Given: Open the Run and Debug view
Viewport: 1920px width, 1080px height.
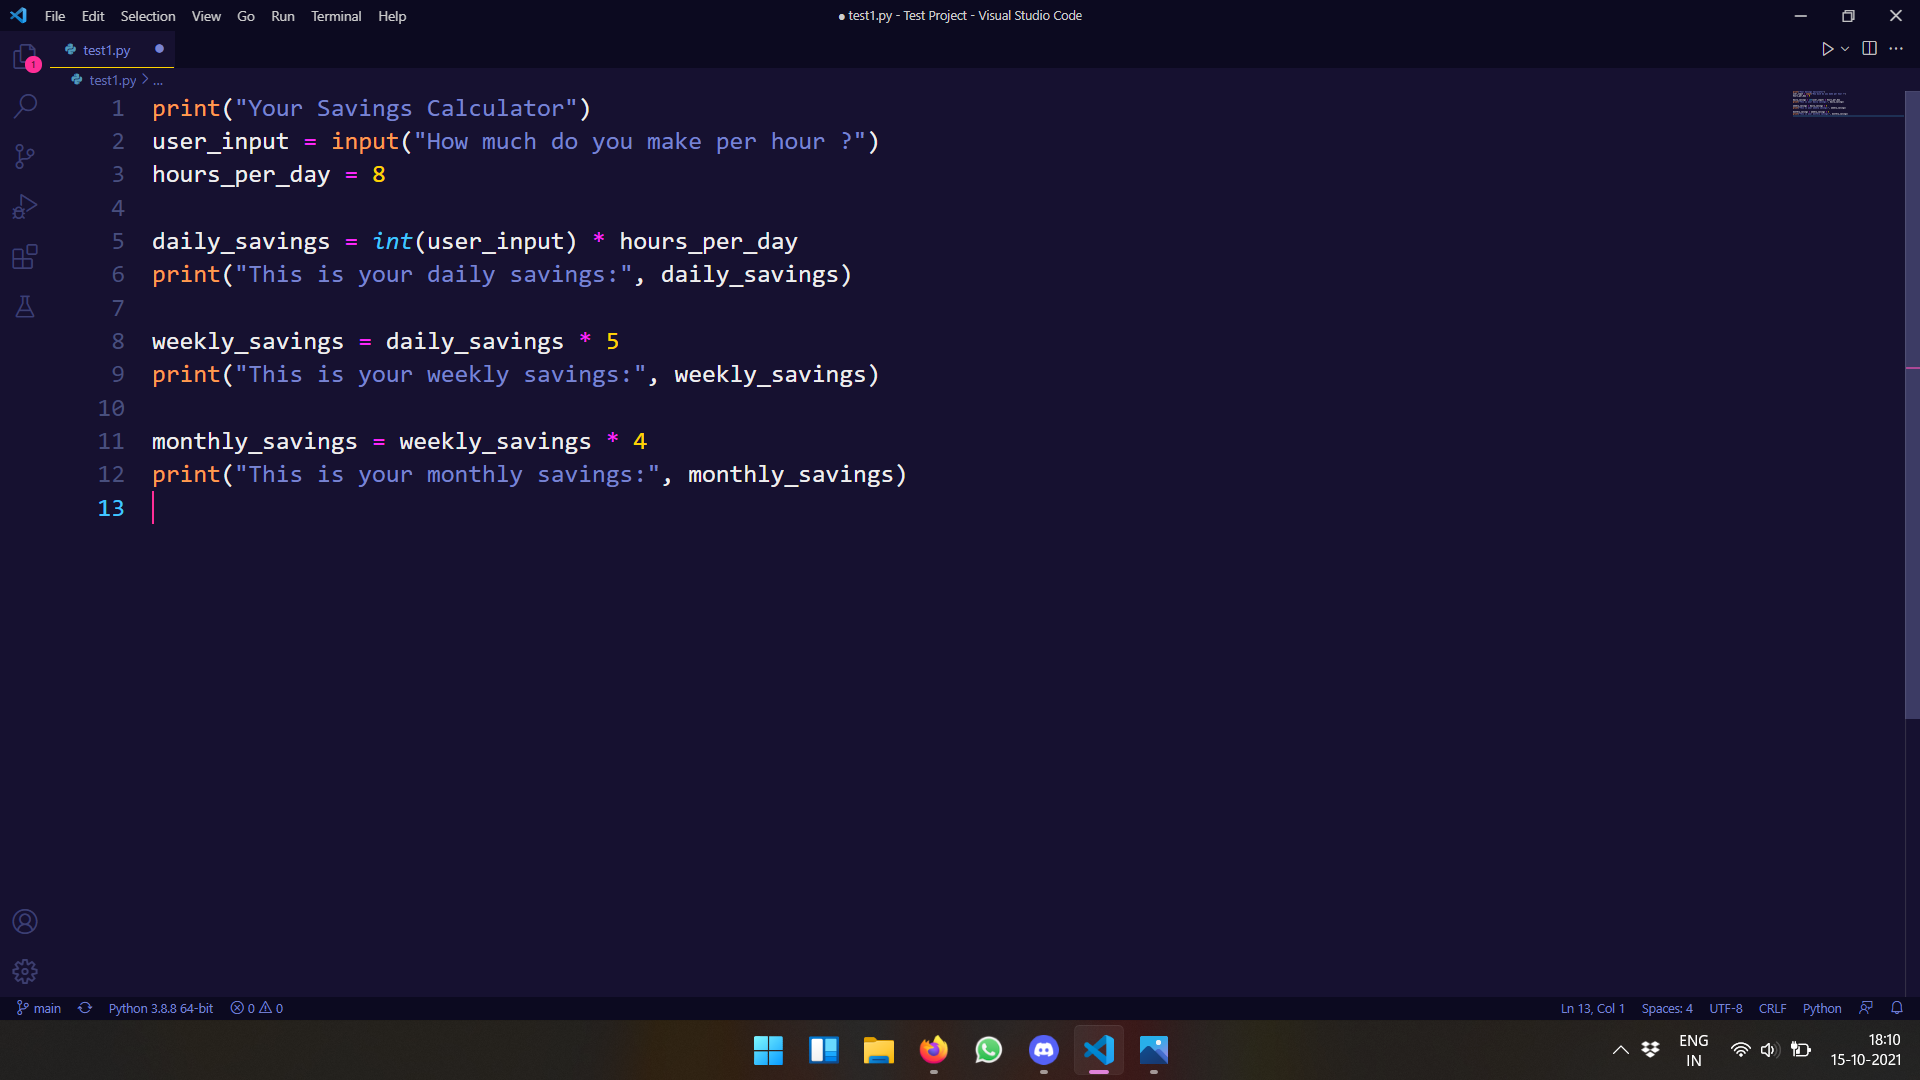Looking at the screenshot, I should click(x=25, y=207).
